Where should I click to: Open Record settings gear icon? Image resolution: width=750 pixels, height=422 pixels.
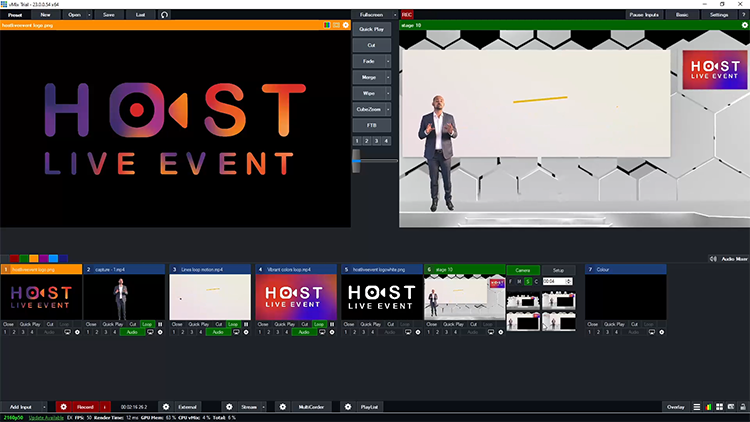tap(63, 407)
